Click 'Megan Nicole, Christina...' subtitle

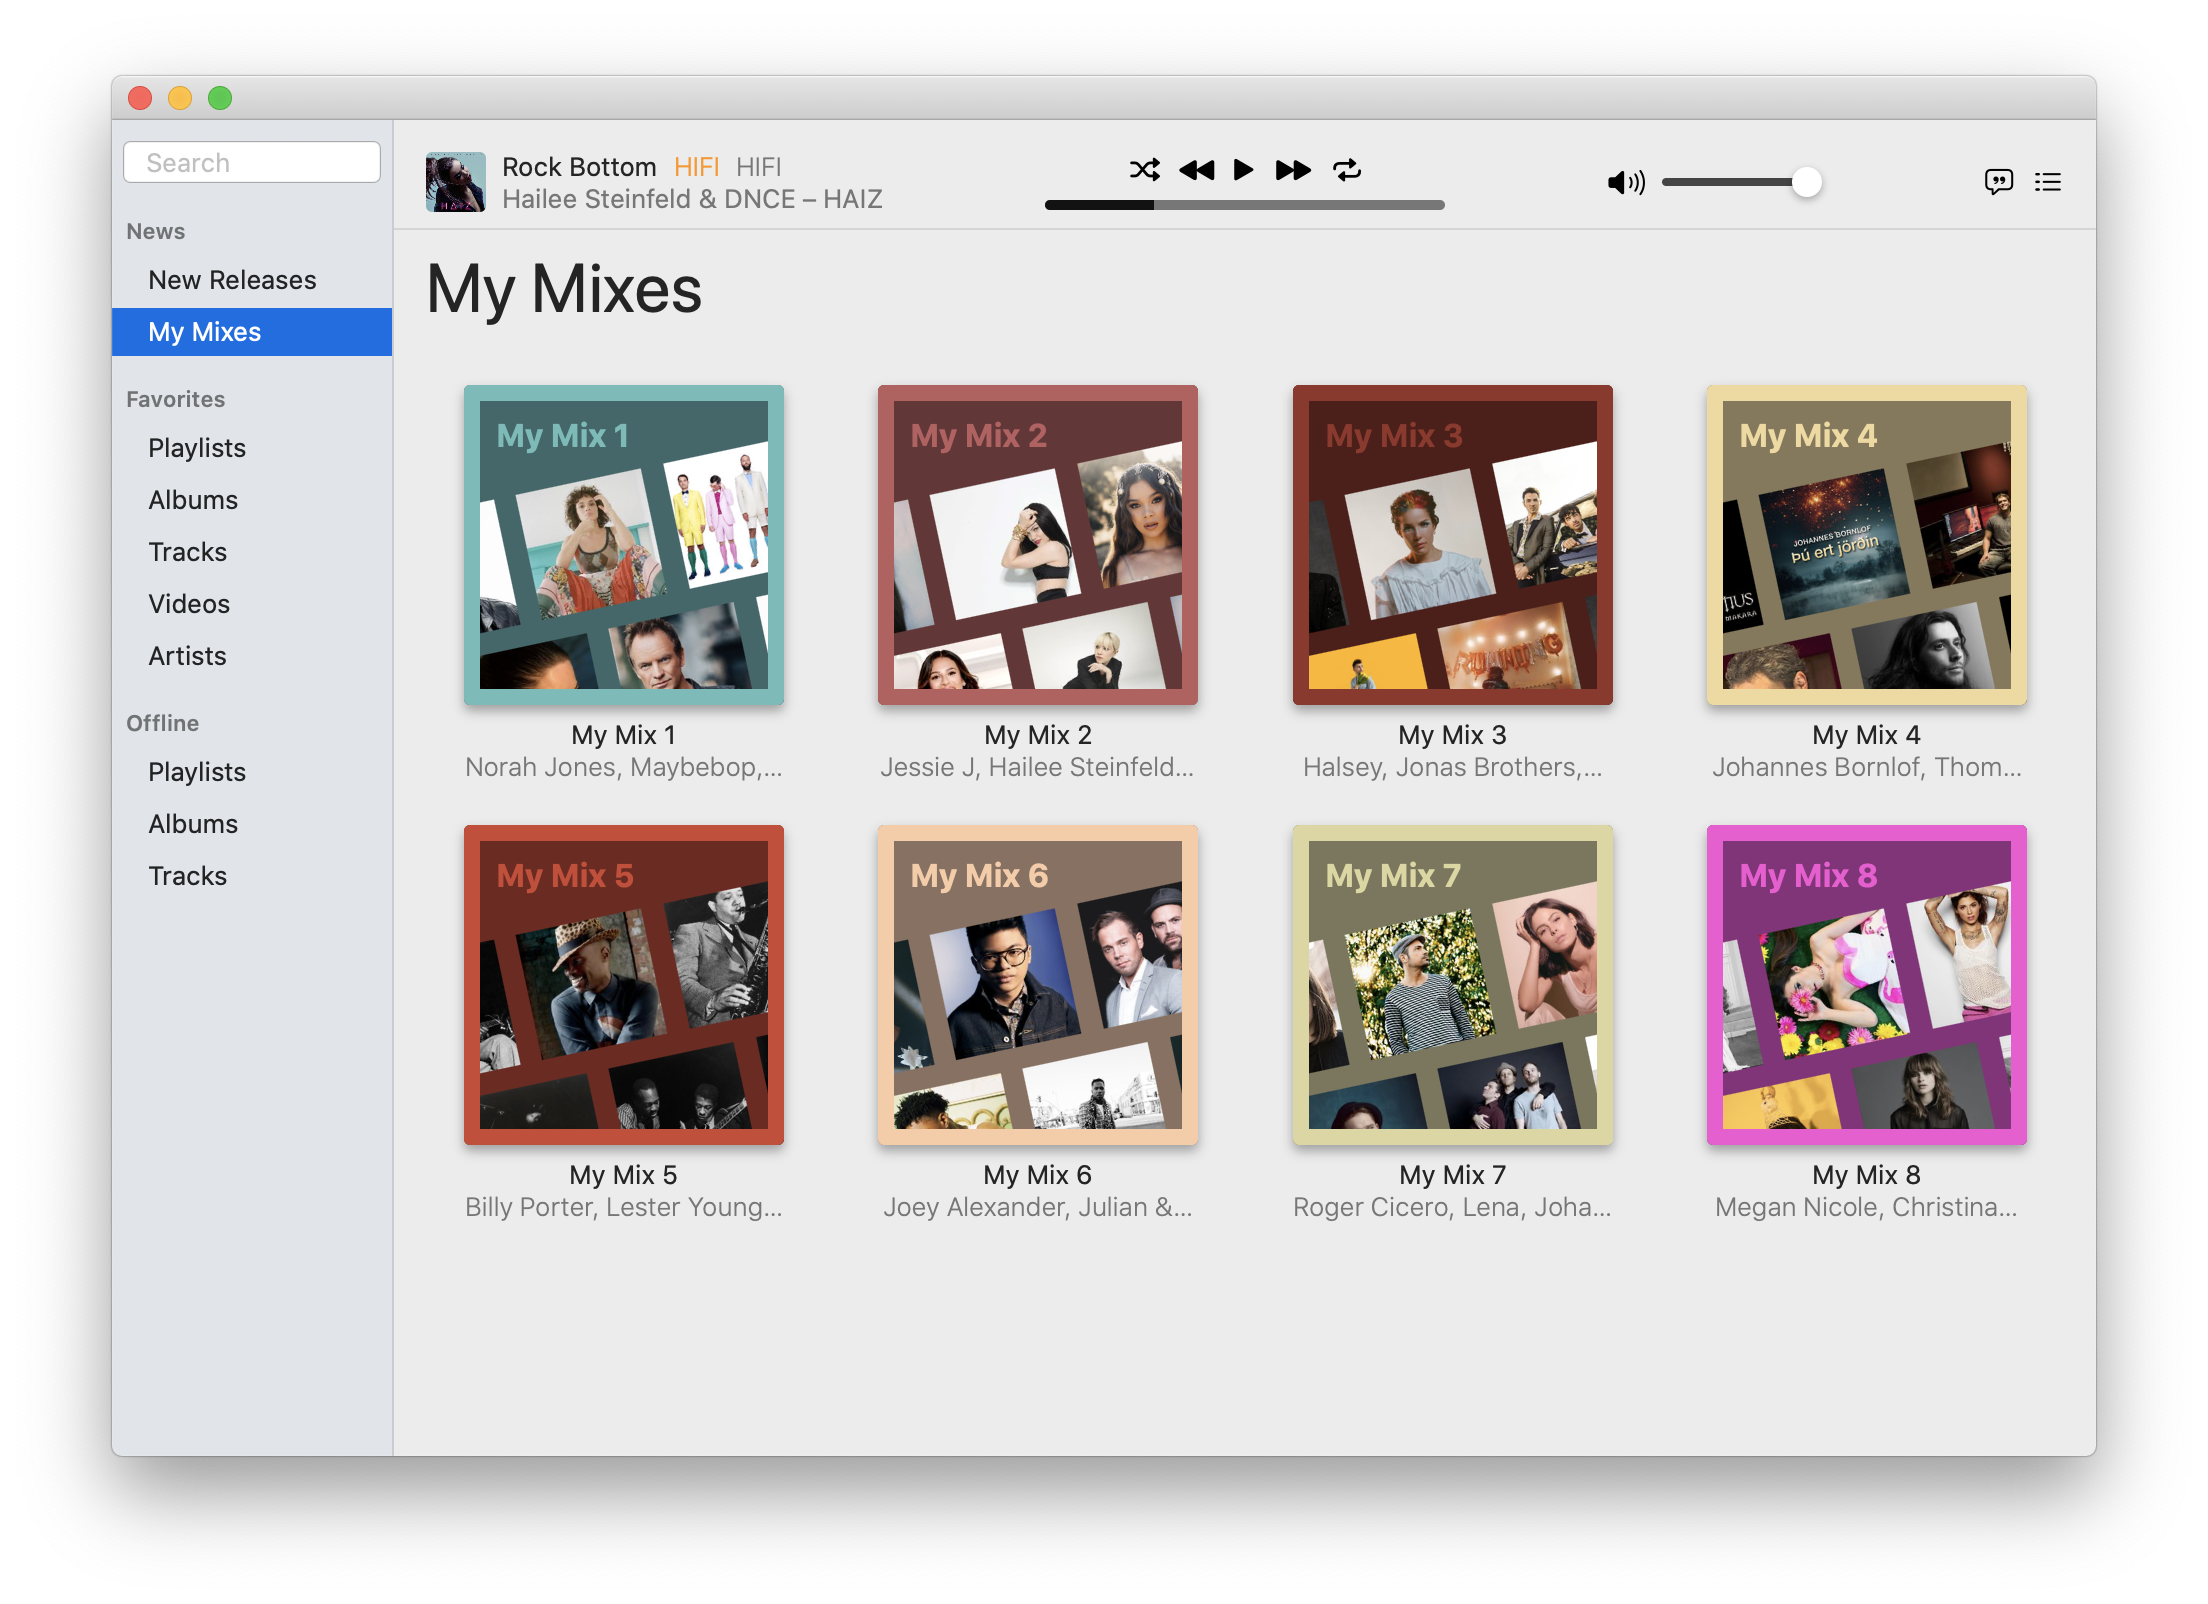coord(1867,1207)
